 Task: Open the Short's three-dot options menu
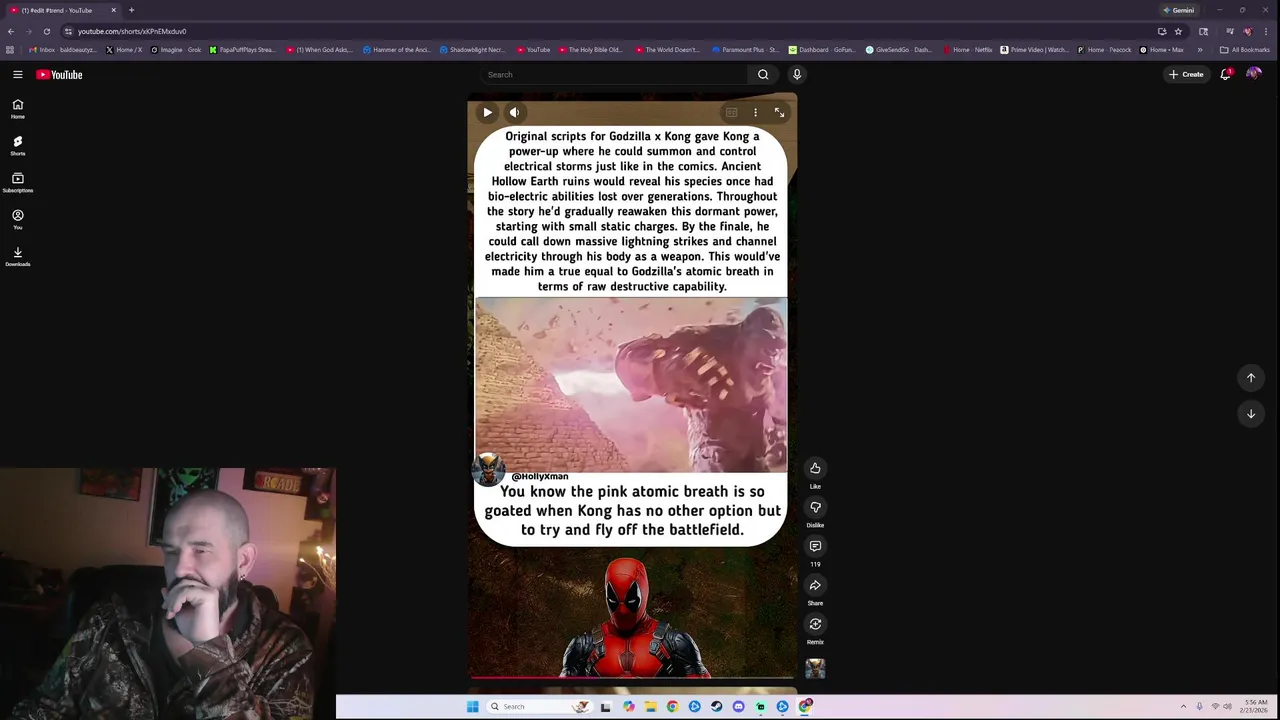point(755,113)
